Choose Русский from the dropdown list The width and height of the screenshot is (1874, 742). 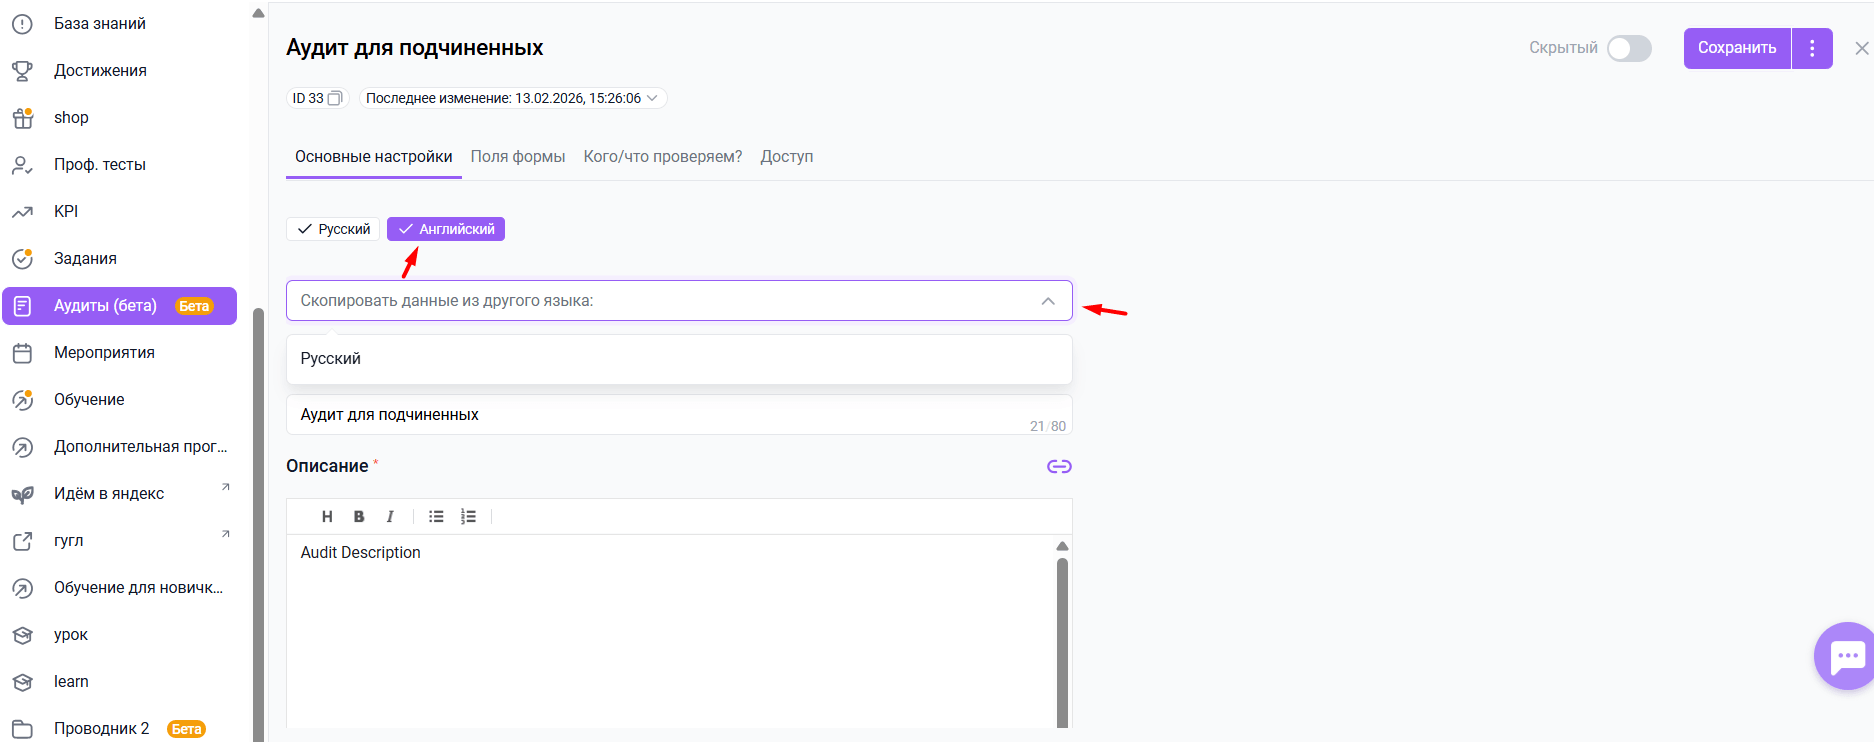click(x=331, y=359)
